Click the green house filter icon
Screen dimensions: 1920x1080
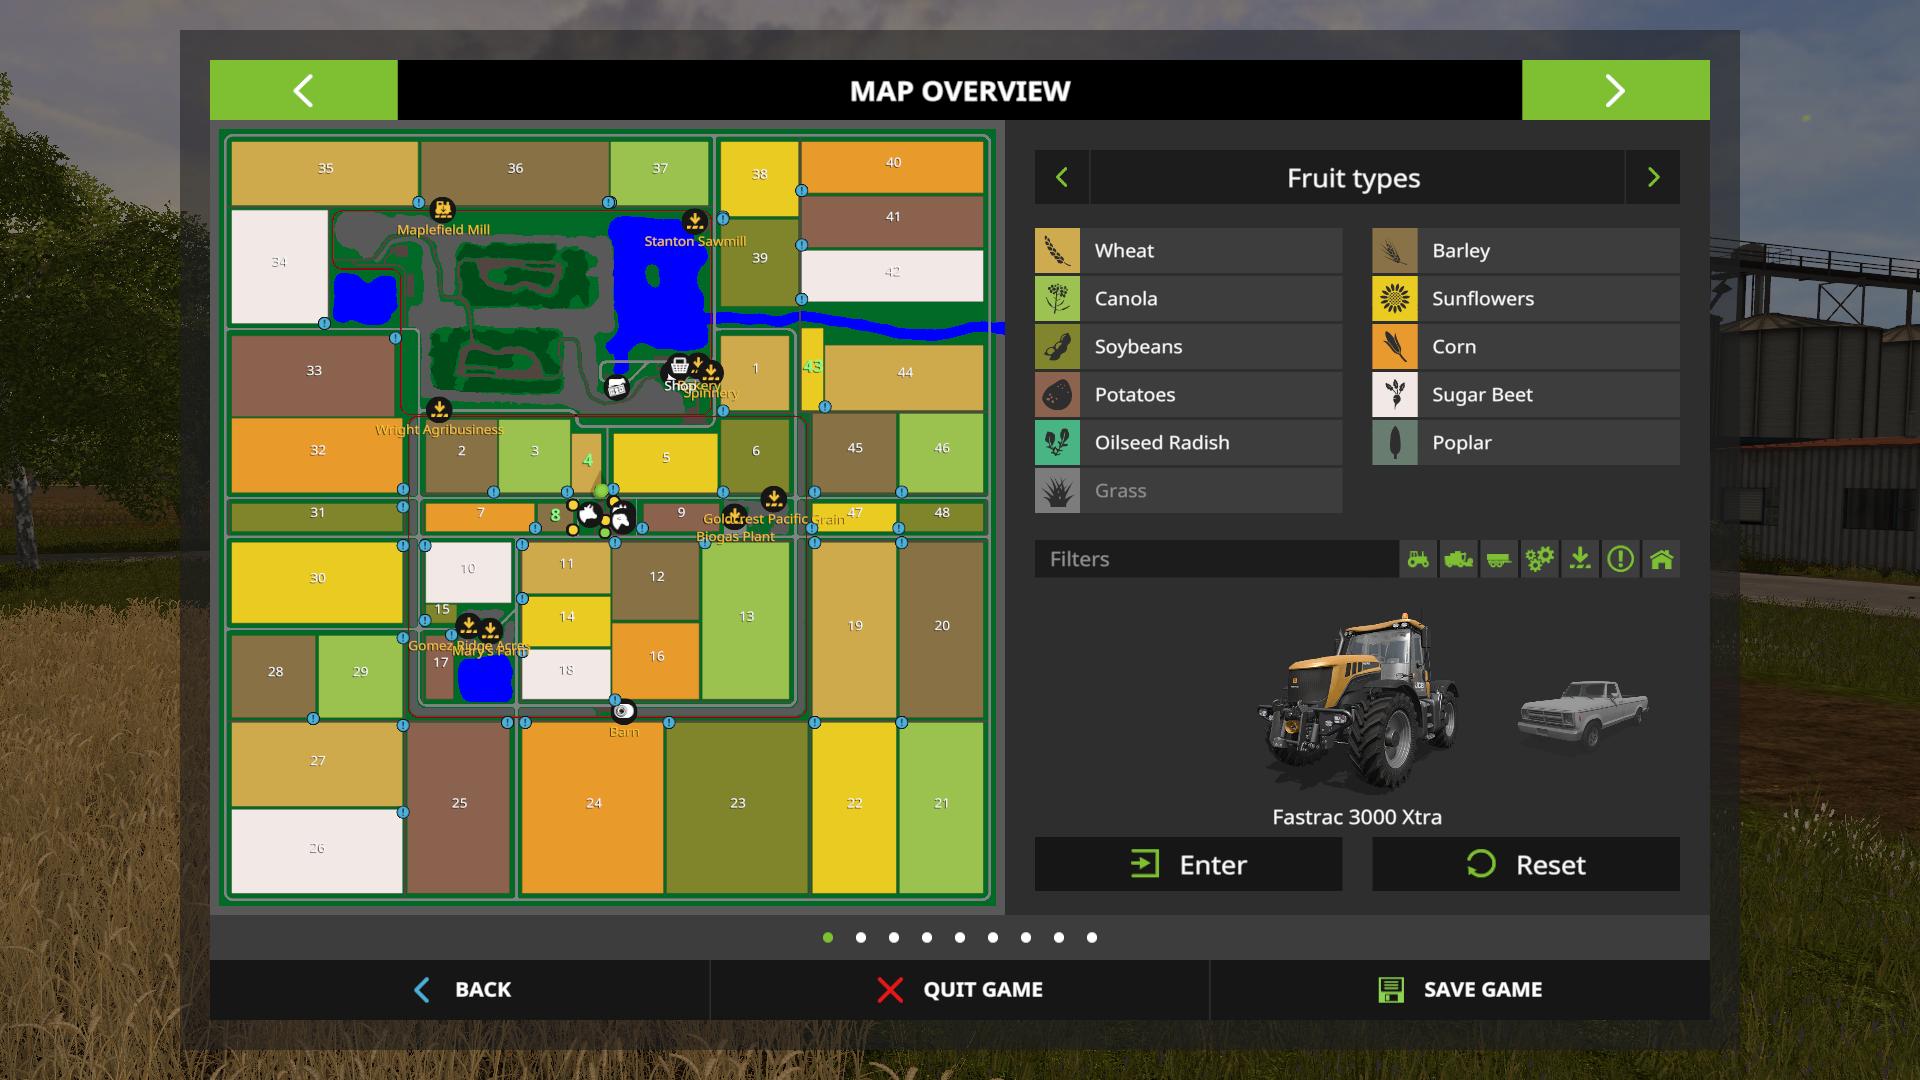pyautogui.click(x=1661, y=559)
